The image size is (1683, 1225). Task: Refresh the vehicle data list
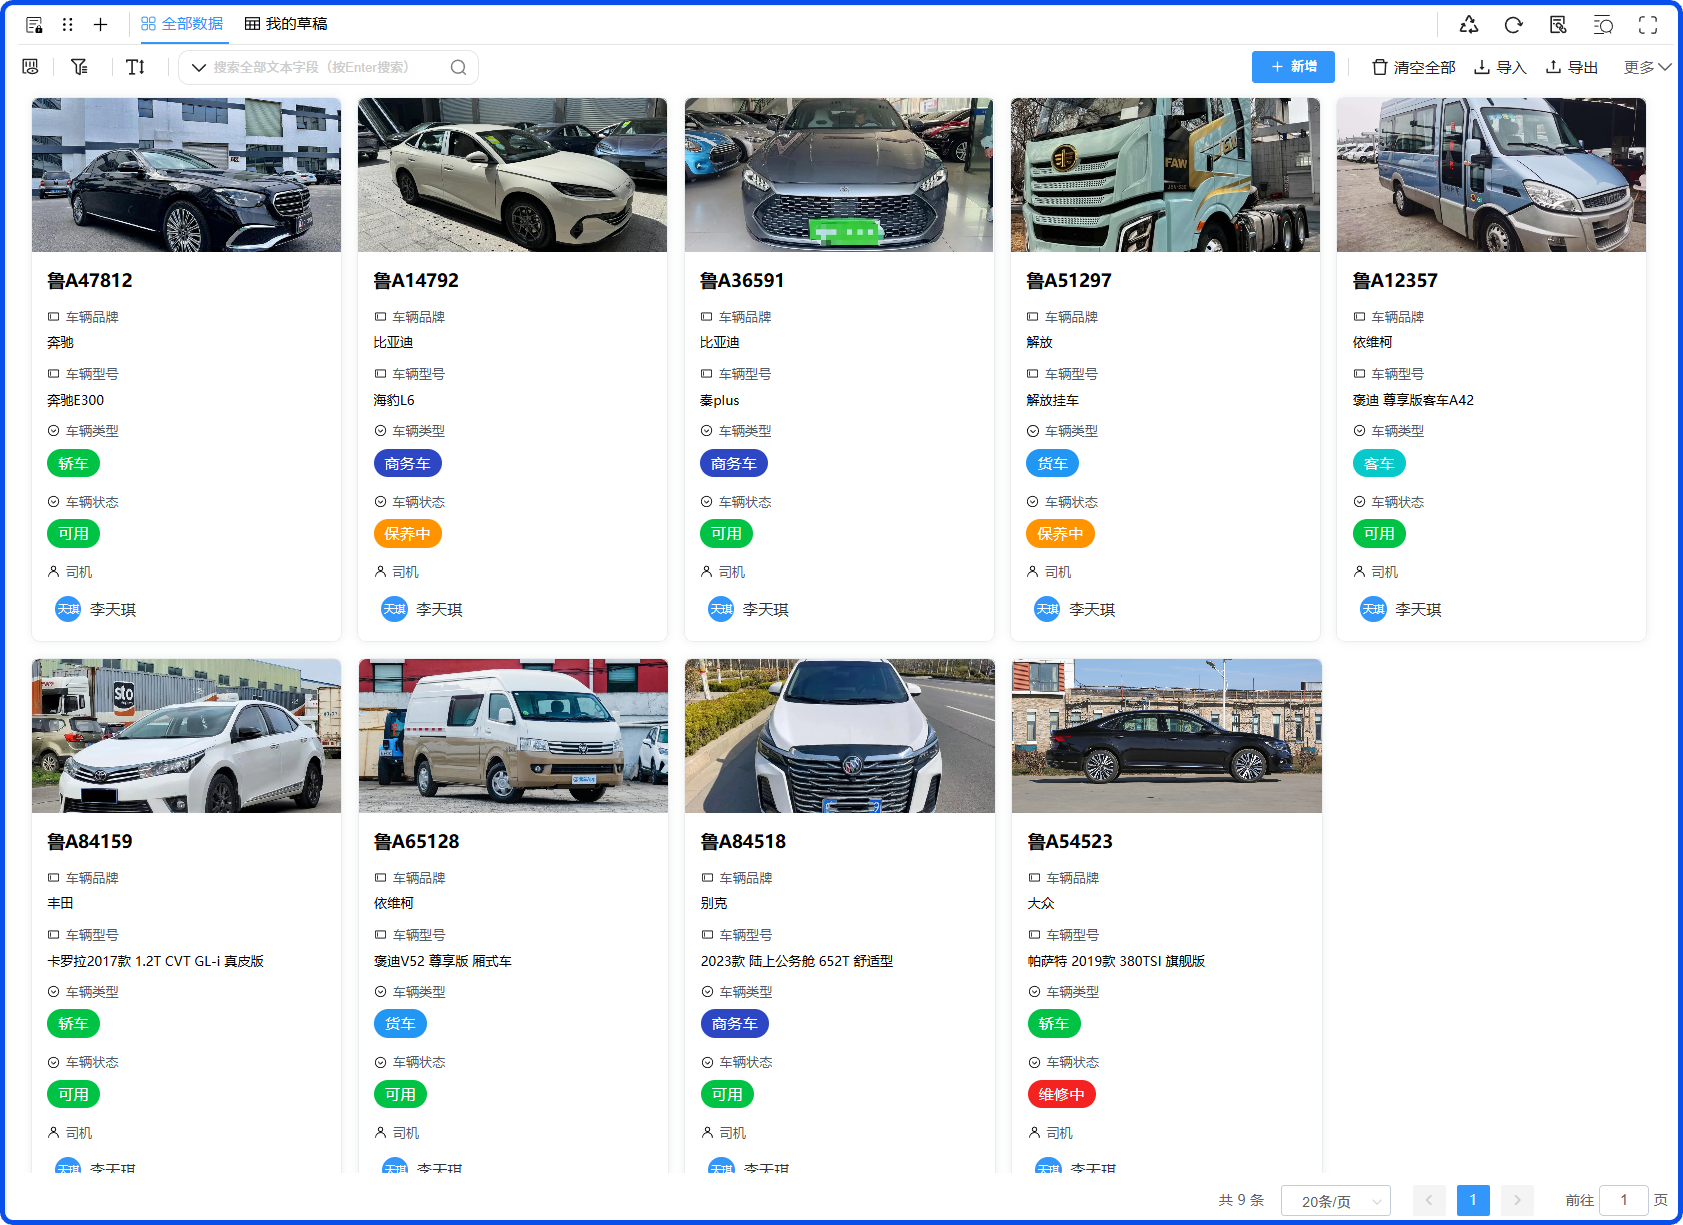click(1513, 25)
